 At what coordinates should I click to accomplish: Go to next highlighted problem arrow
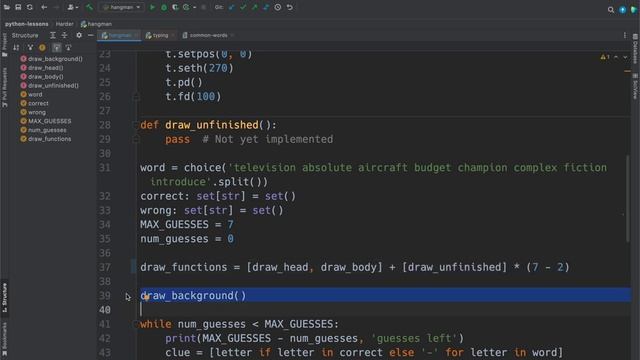625,57
